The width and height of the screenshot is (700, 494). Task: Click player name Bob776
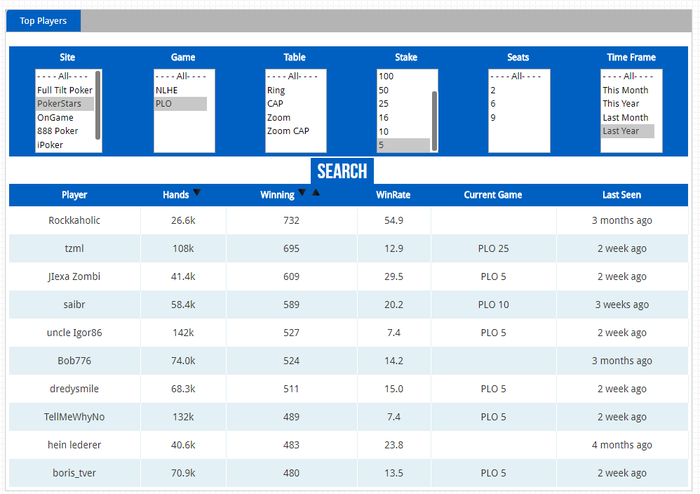74,361
